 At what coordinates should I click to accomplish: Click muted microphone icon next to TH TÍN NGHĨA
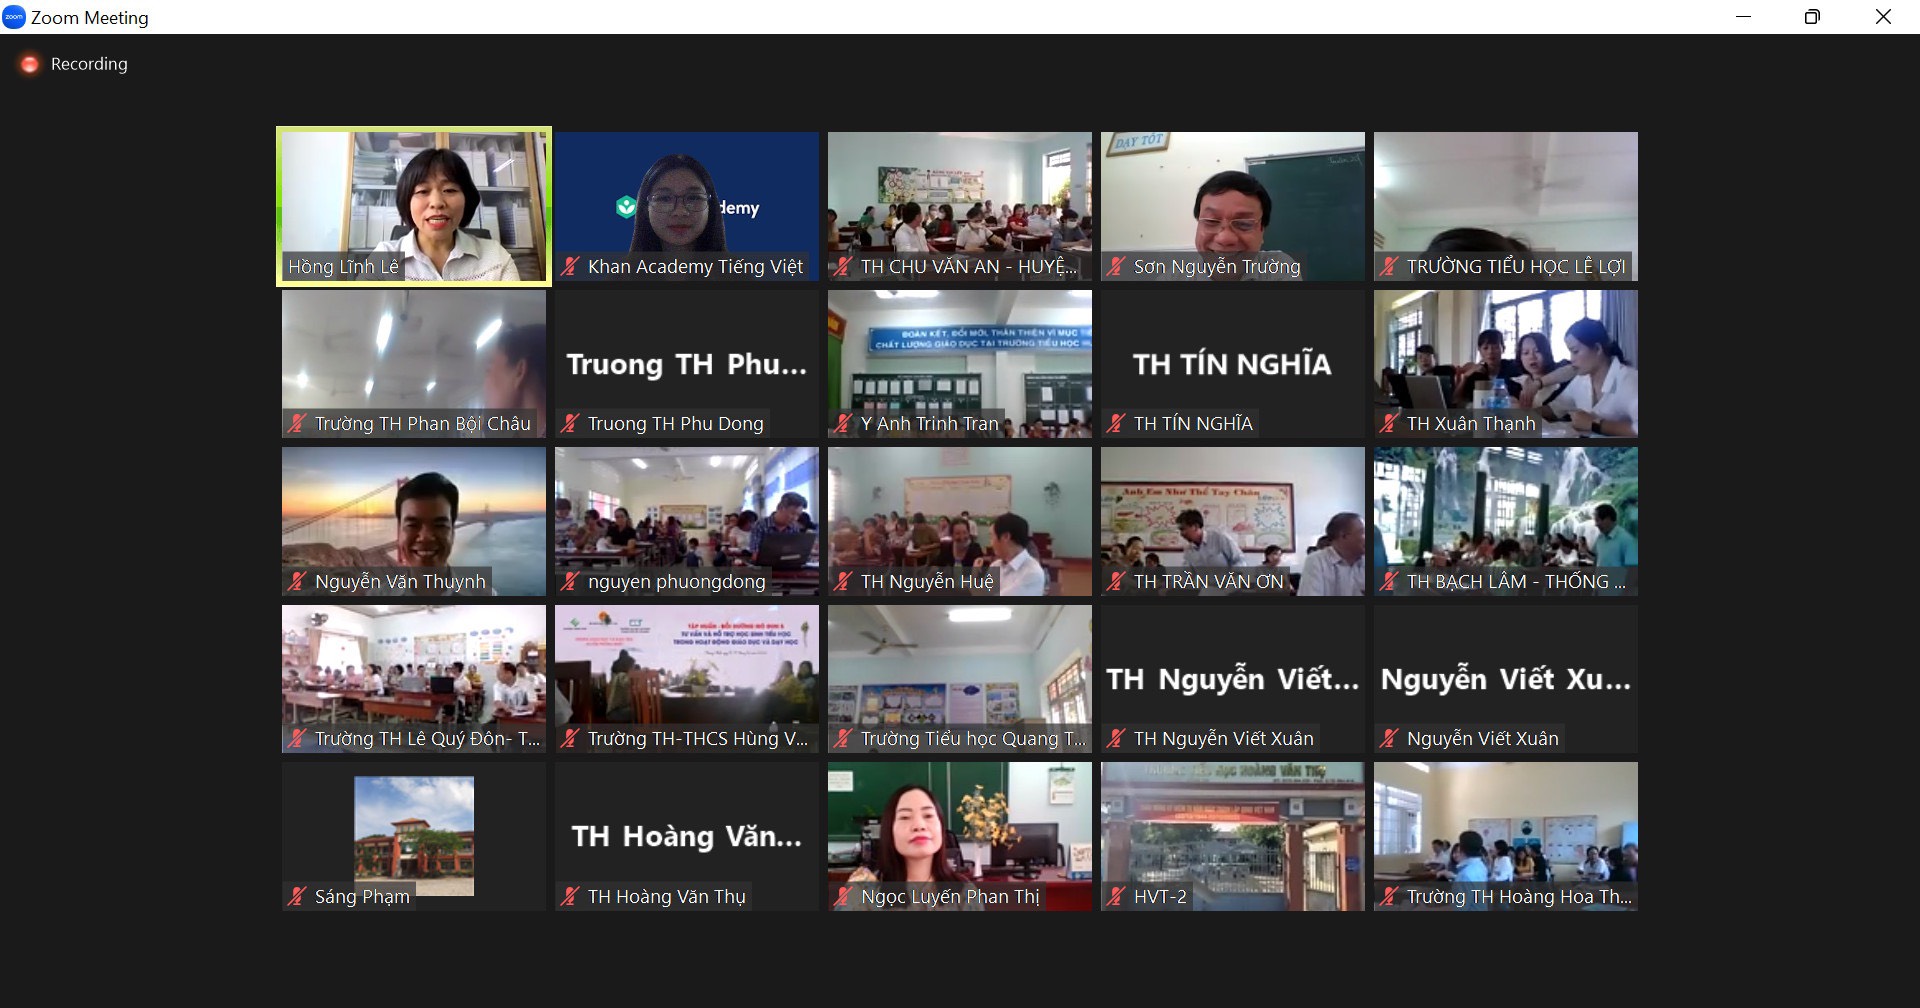[1116, 424]
